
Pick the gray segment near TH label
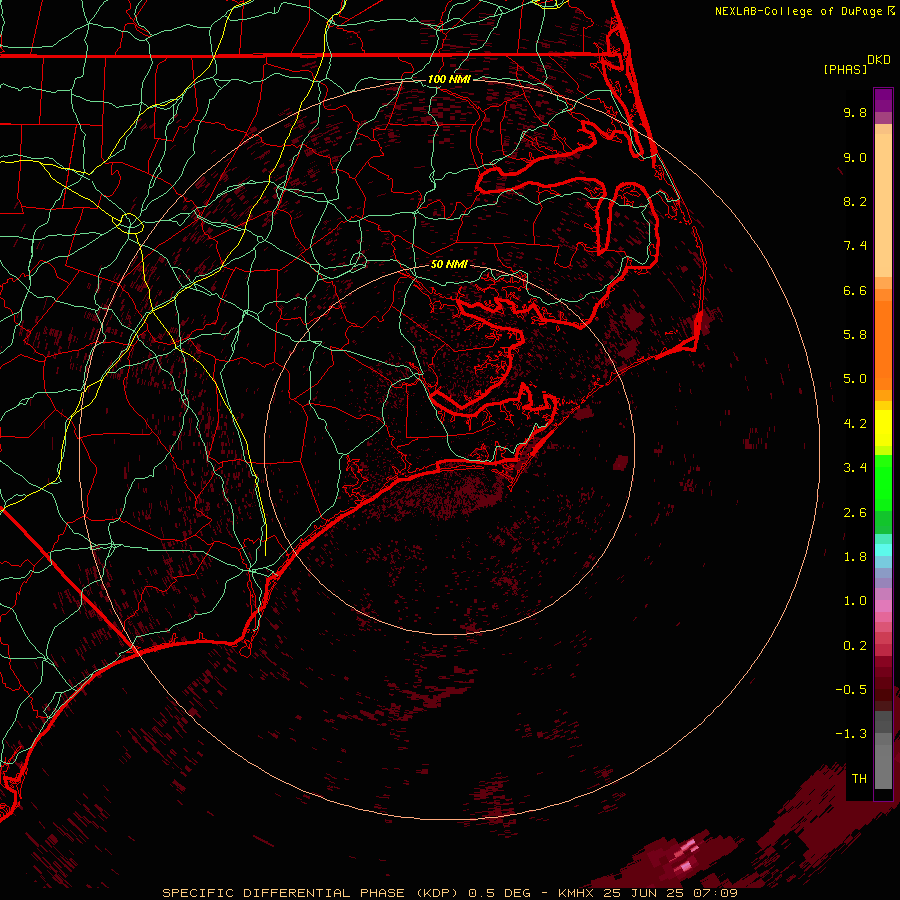(883, 767)
